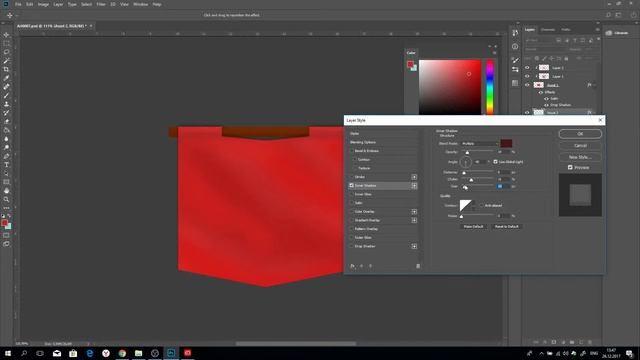The width and height of the screenshot is (640, 360).
Task: Select the History Brush tool
Action: (x=6, y=113)
